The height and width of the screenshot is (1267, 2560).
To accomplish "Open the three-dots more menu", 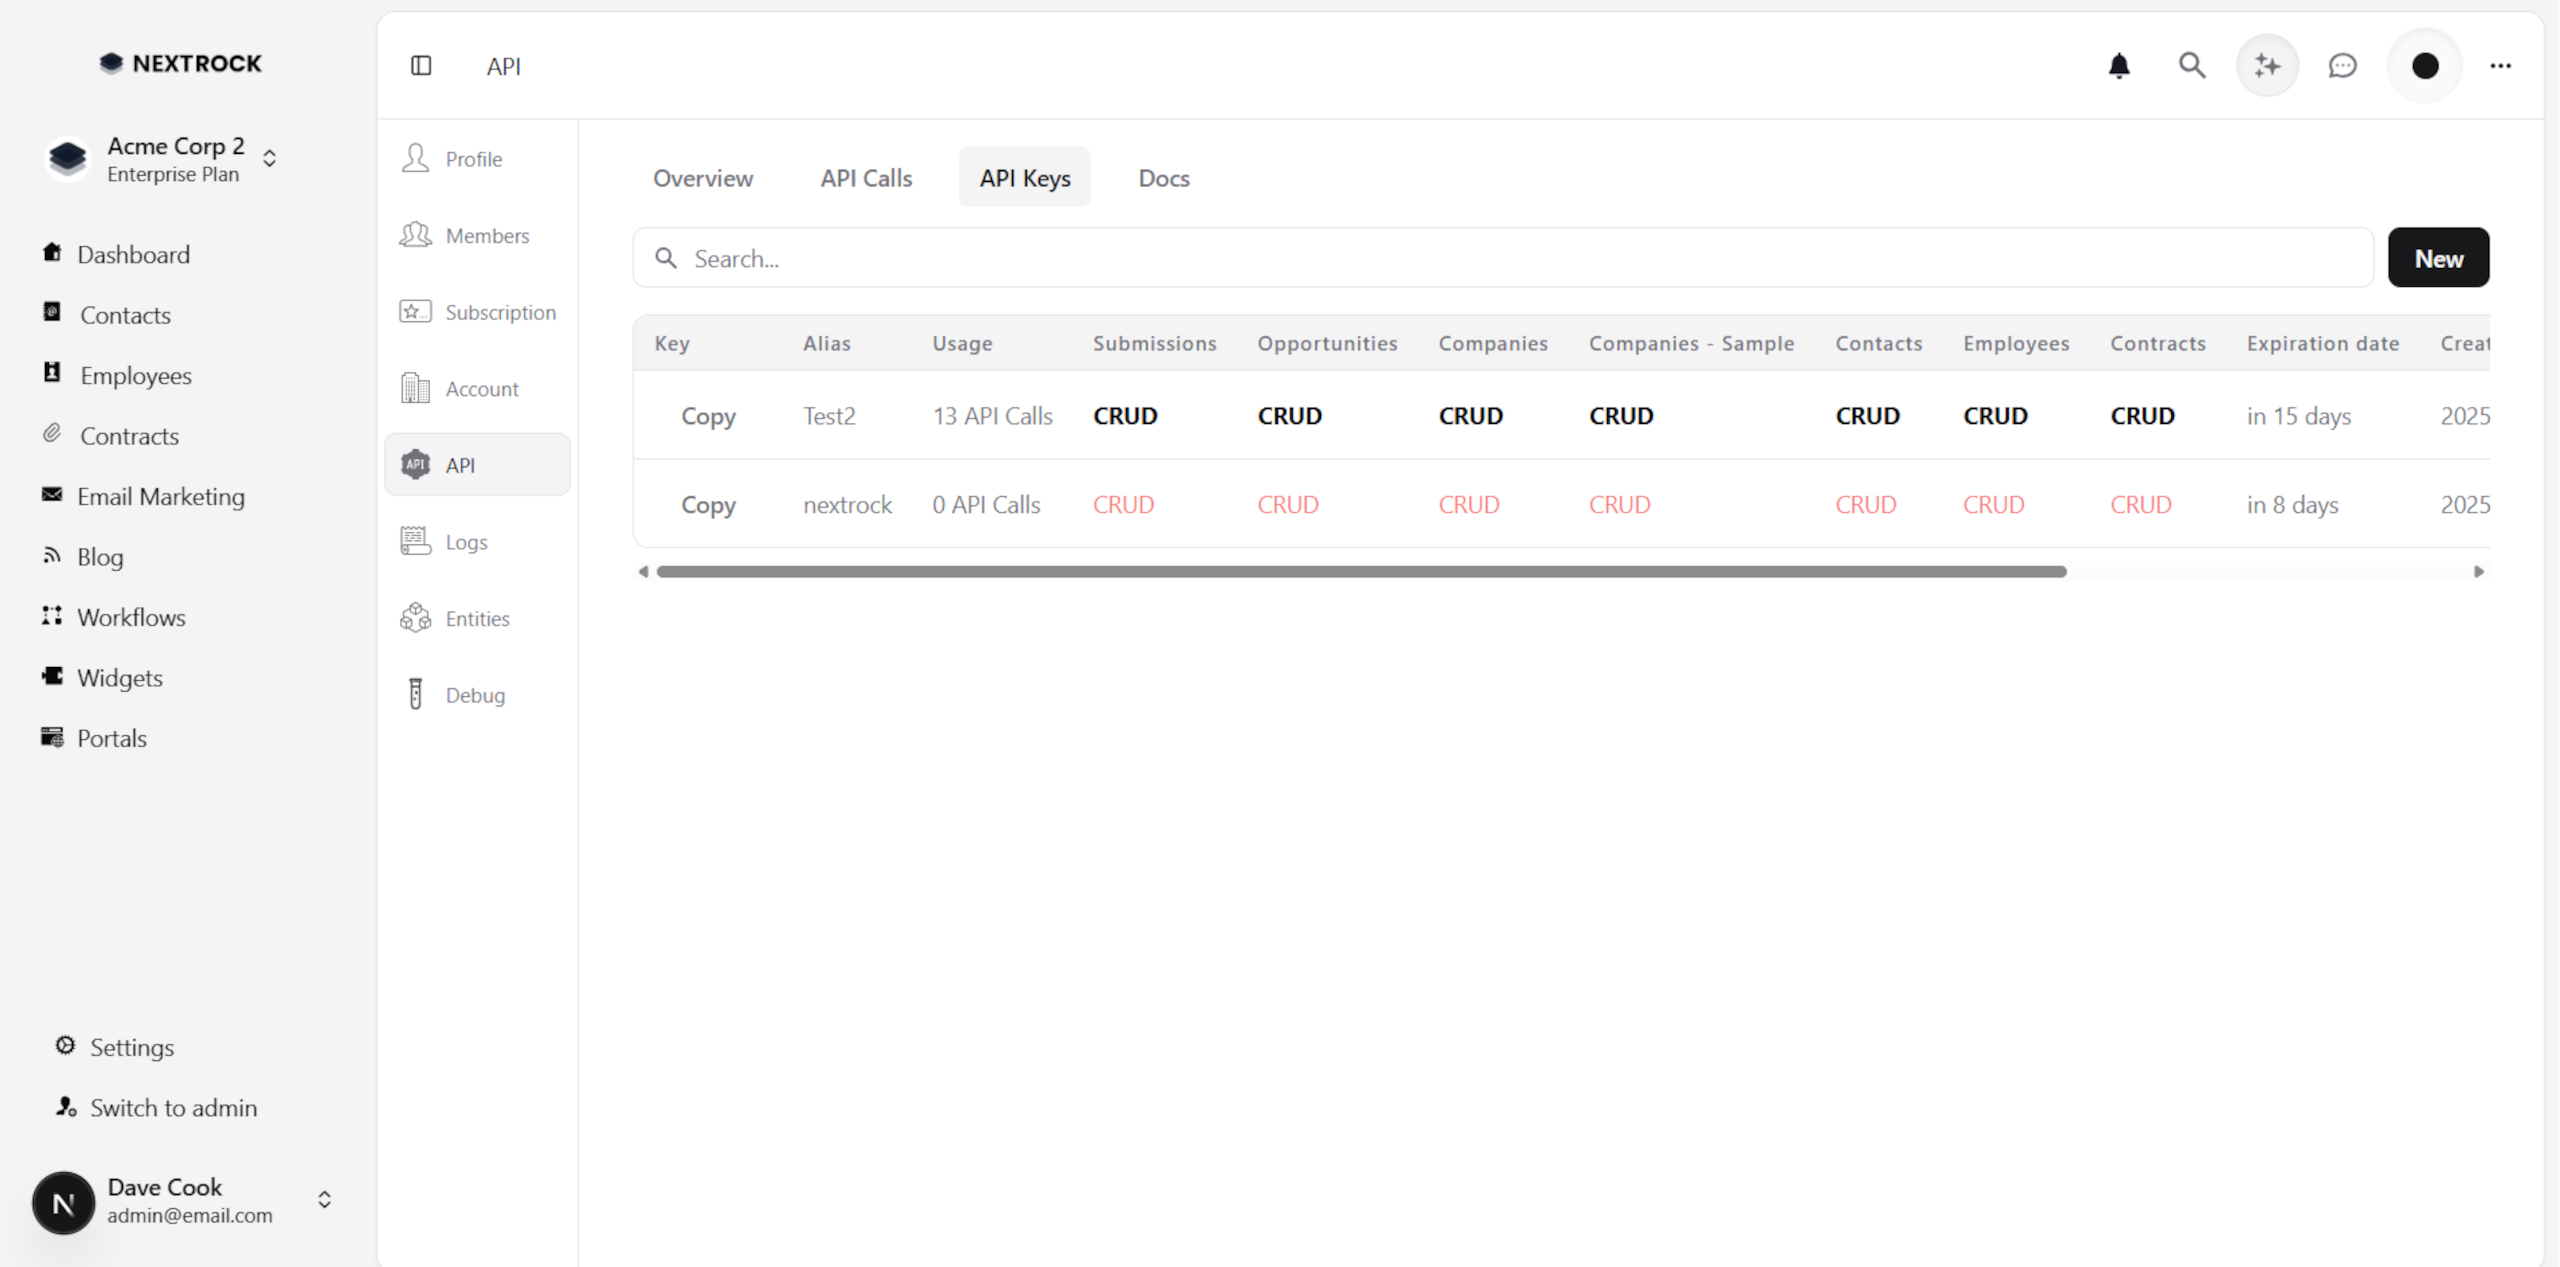I will point(2500,66).
